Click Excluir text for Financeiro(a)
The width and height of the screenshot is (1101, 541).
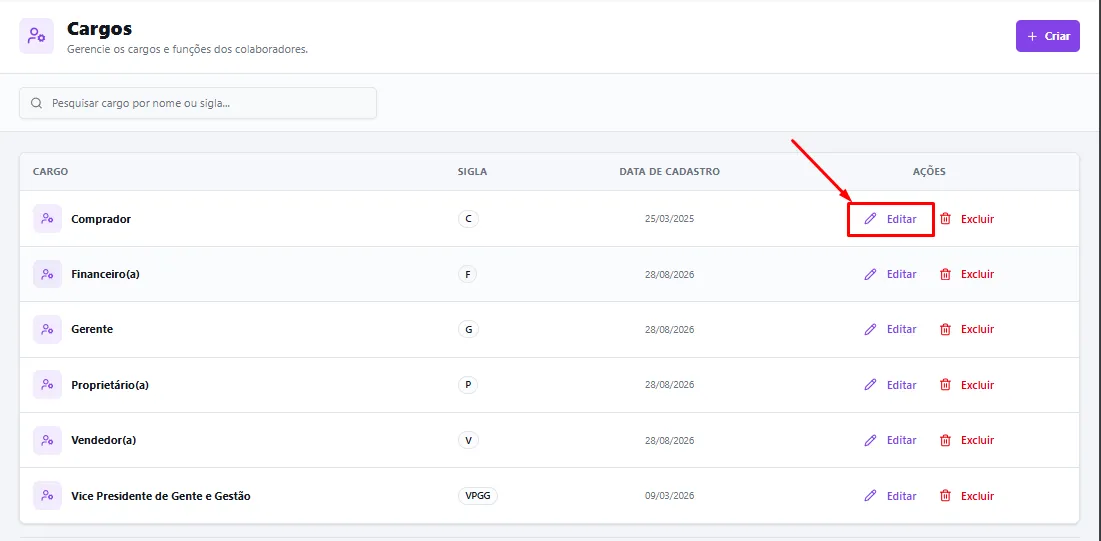pyautogui.click(x=977, y=274)
